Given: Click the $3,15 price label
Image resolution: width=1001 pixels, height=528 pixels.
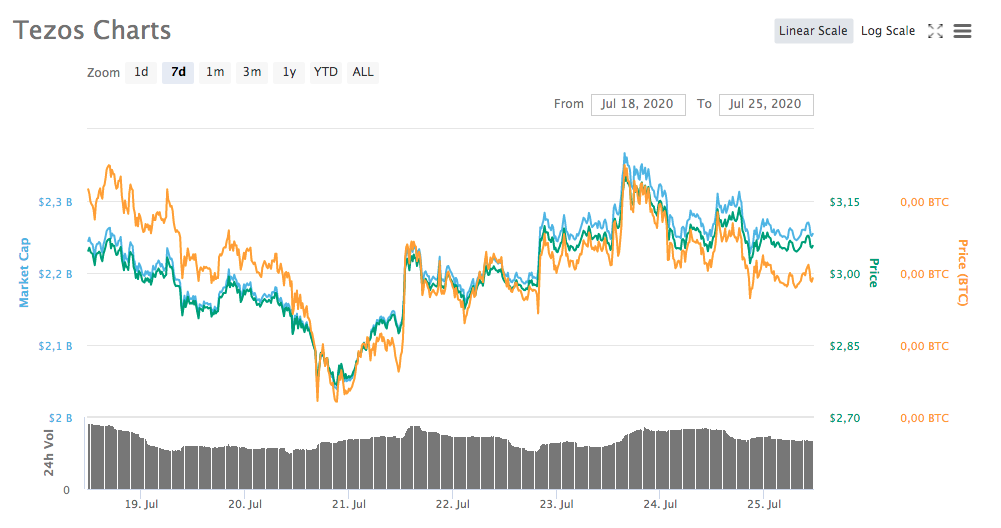Looking at the screenshot, I should [845, 202].
